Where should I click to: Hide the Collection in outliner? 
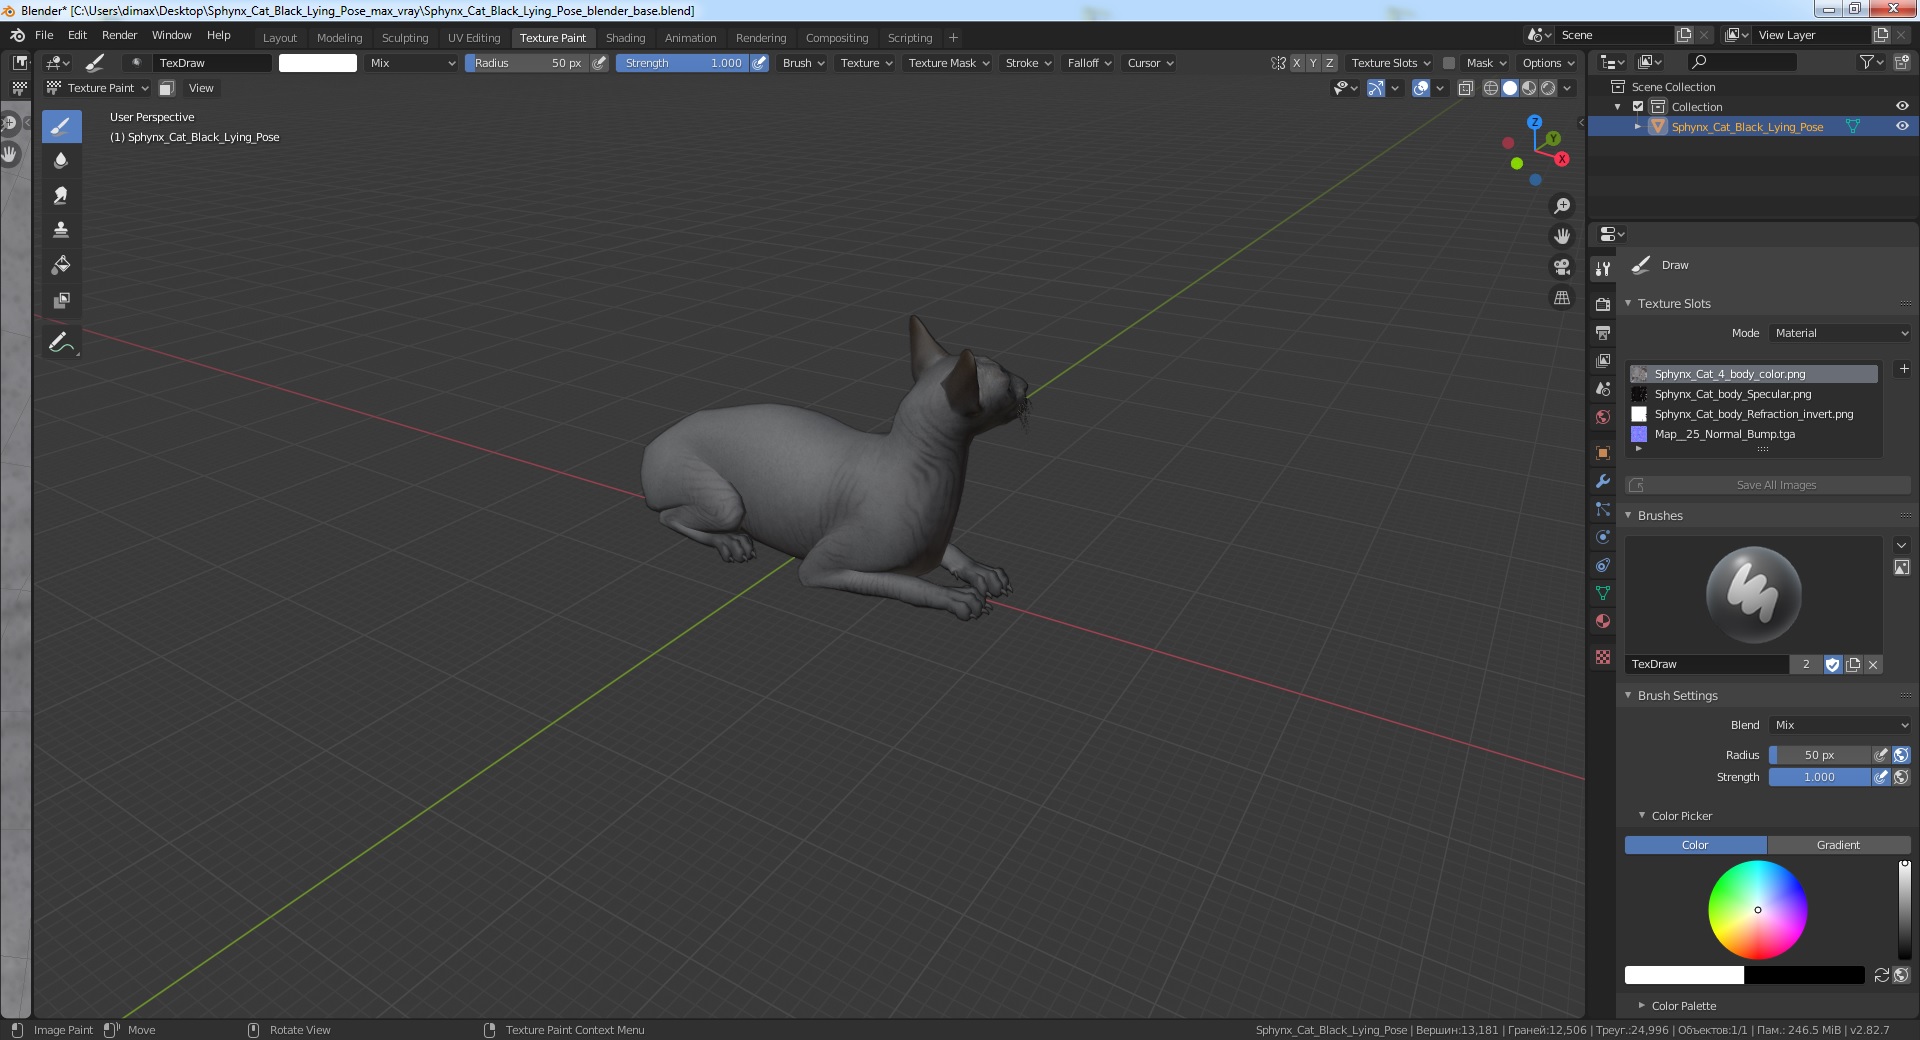(1902, 106)
